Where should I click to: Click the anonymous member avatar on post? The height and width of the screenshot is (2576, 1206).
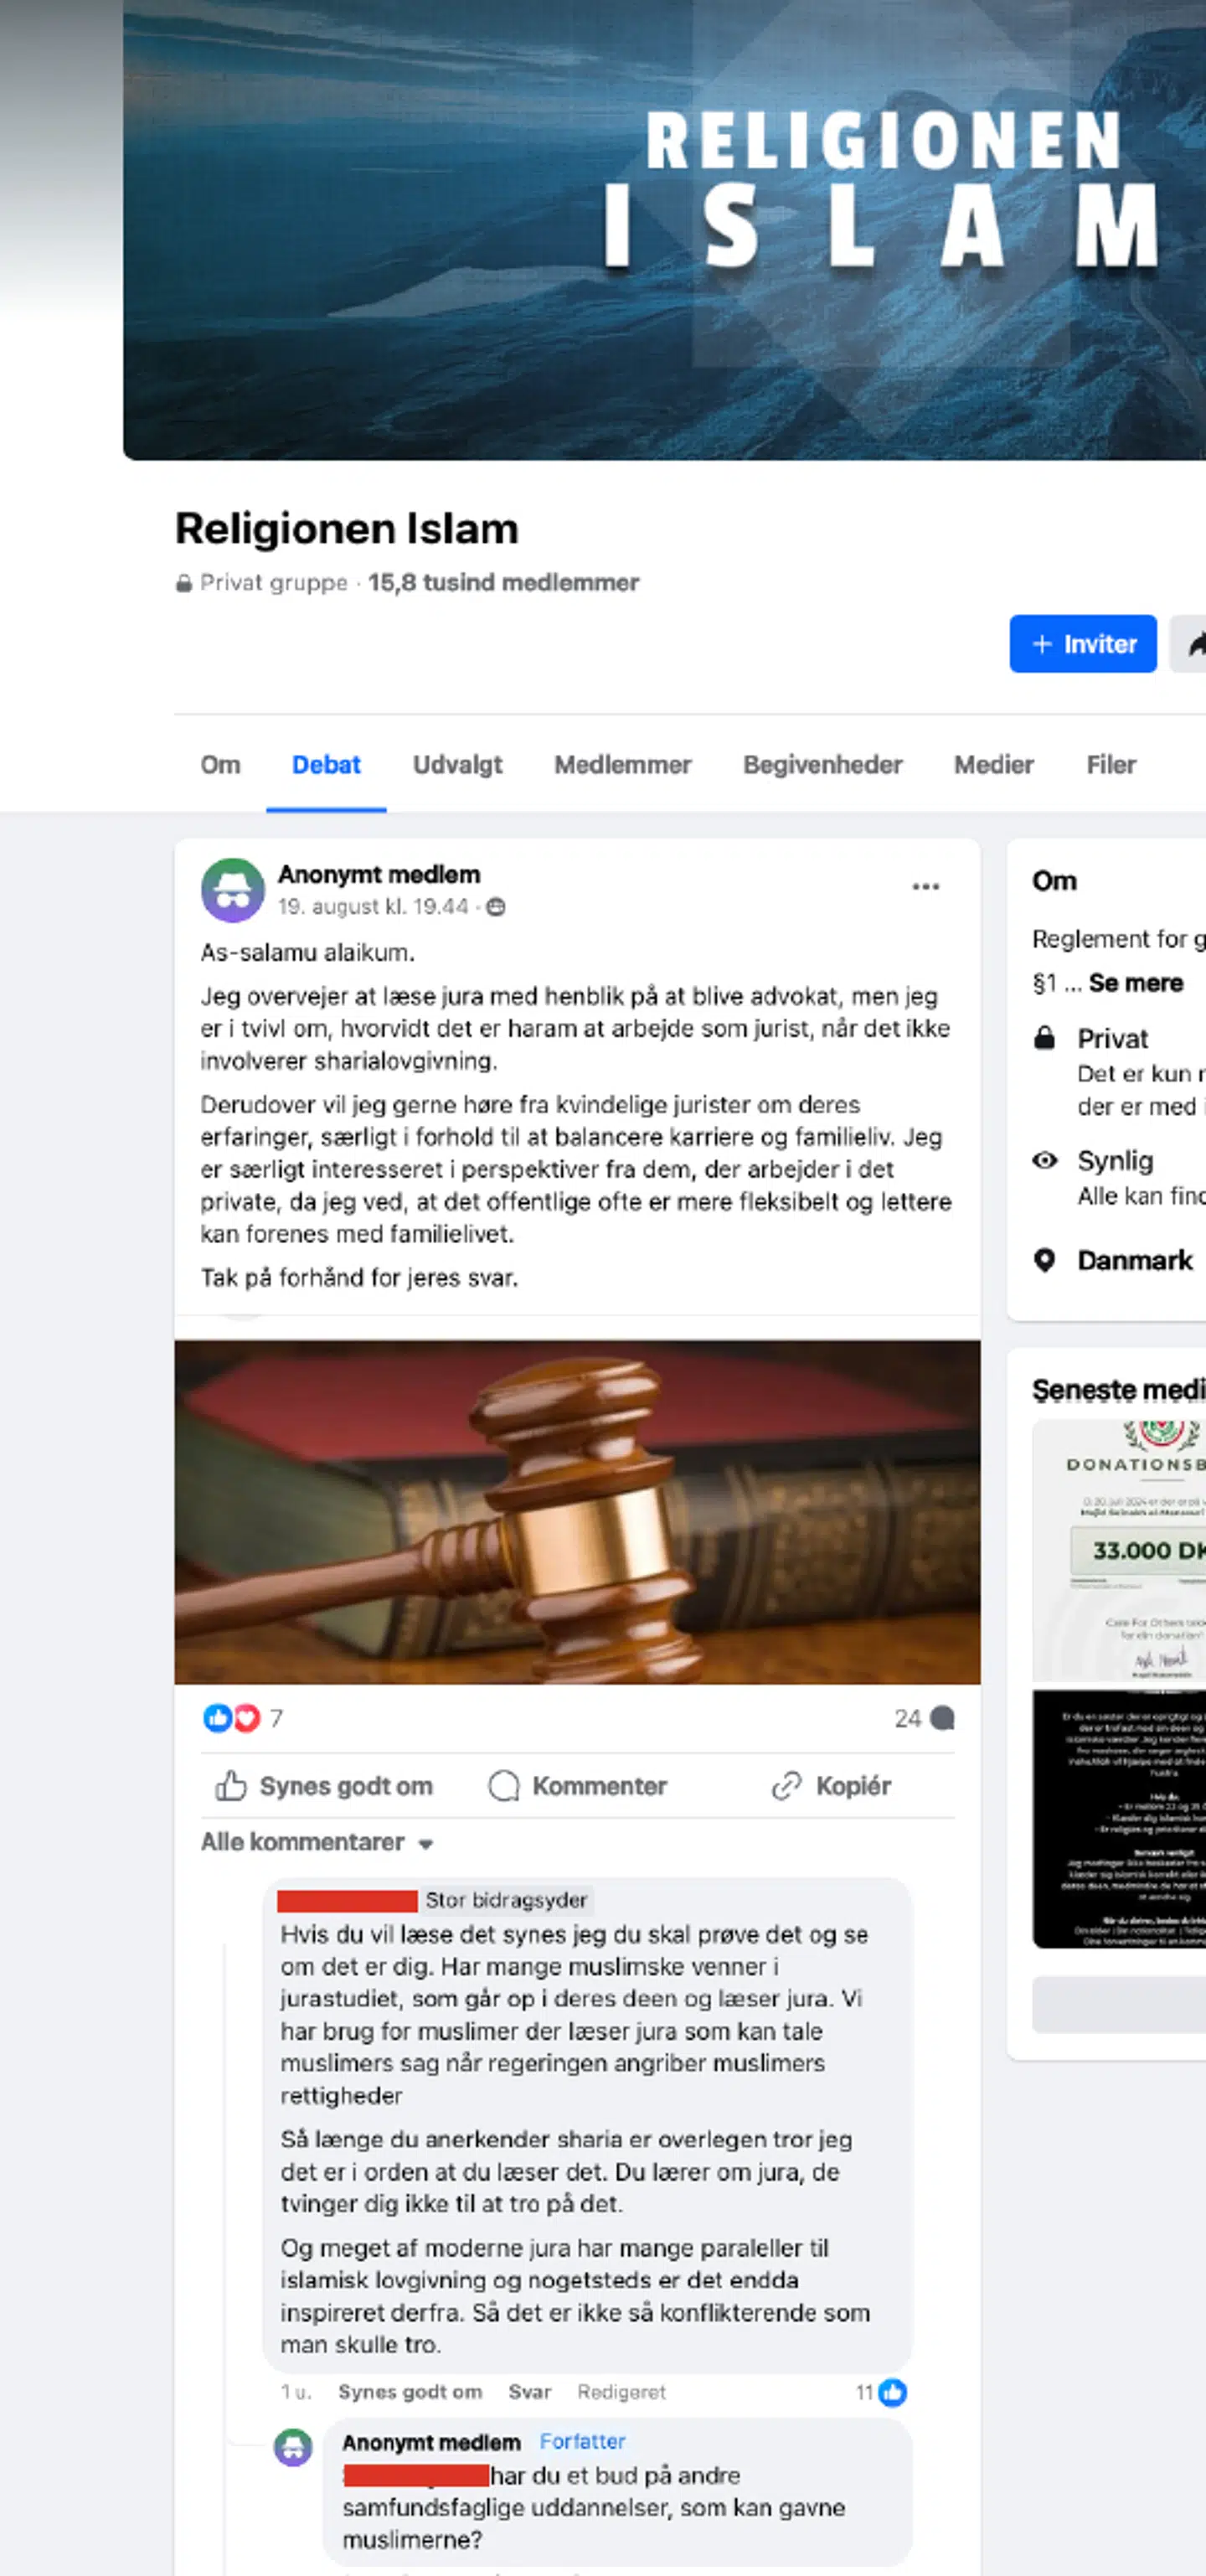click(x=232, y=889)
